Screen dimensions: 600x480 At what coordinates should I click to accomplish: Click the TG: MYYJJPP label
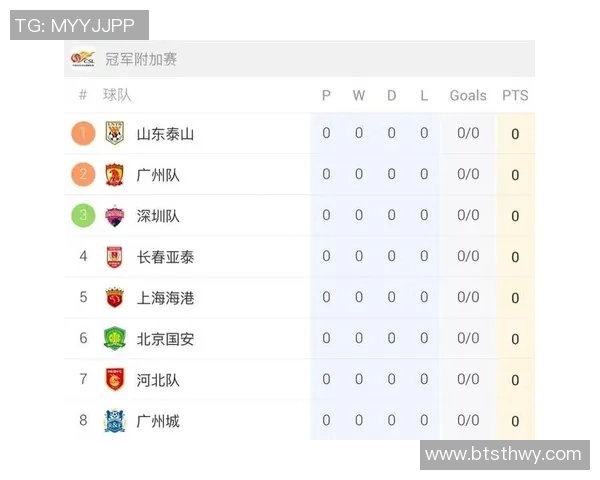79,25
